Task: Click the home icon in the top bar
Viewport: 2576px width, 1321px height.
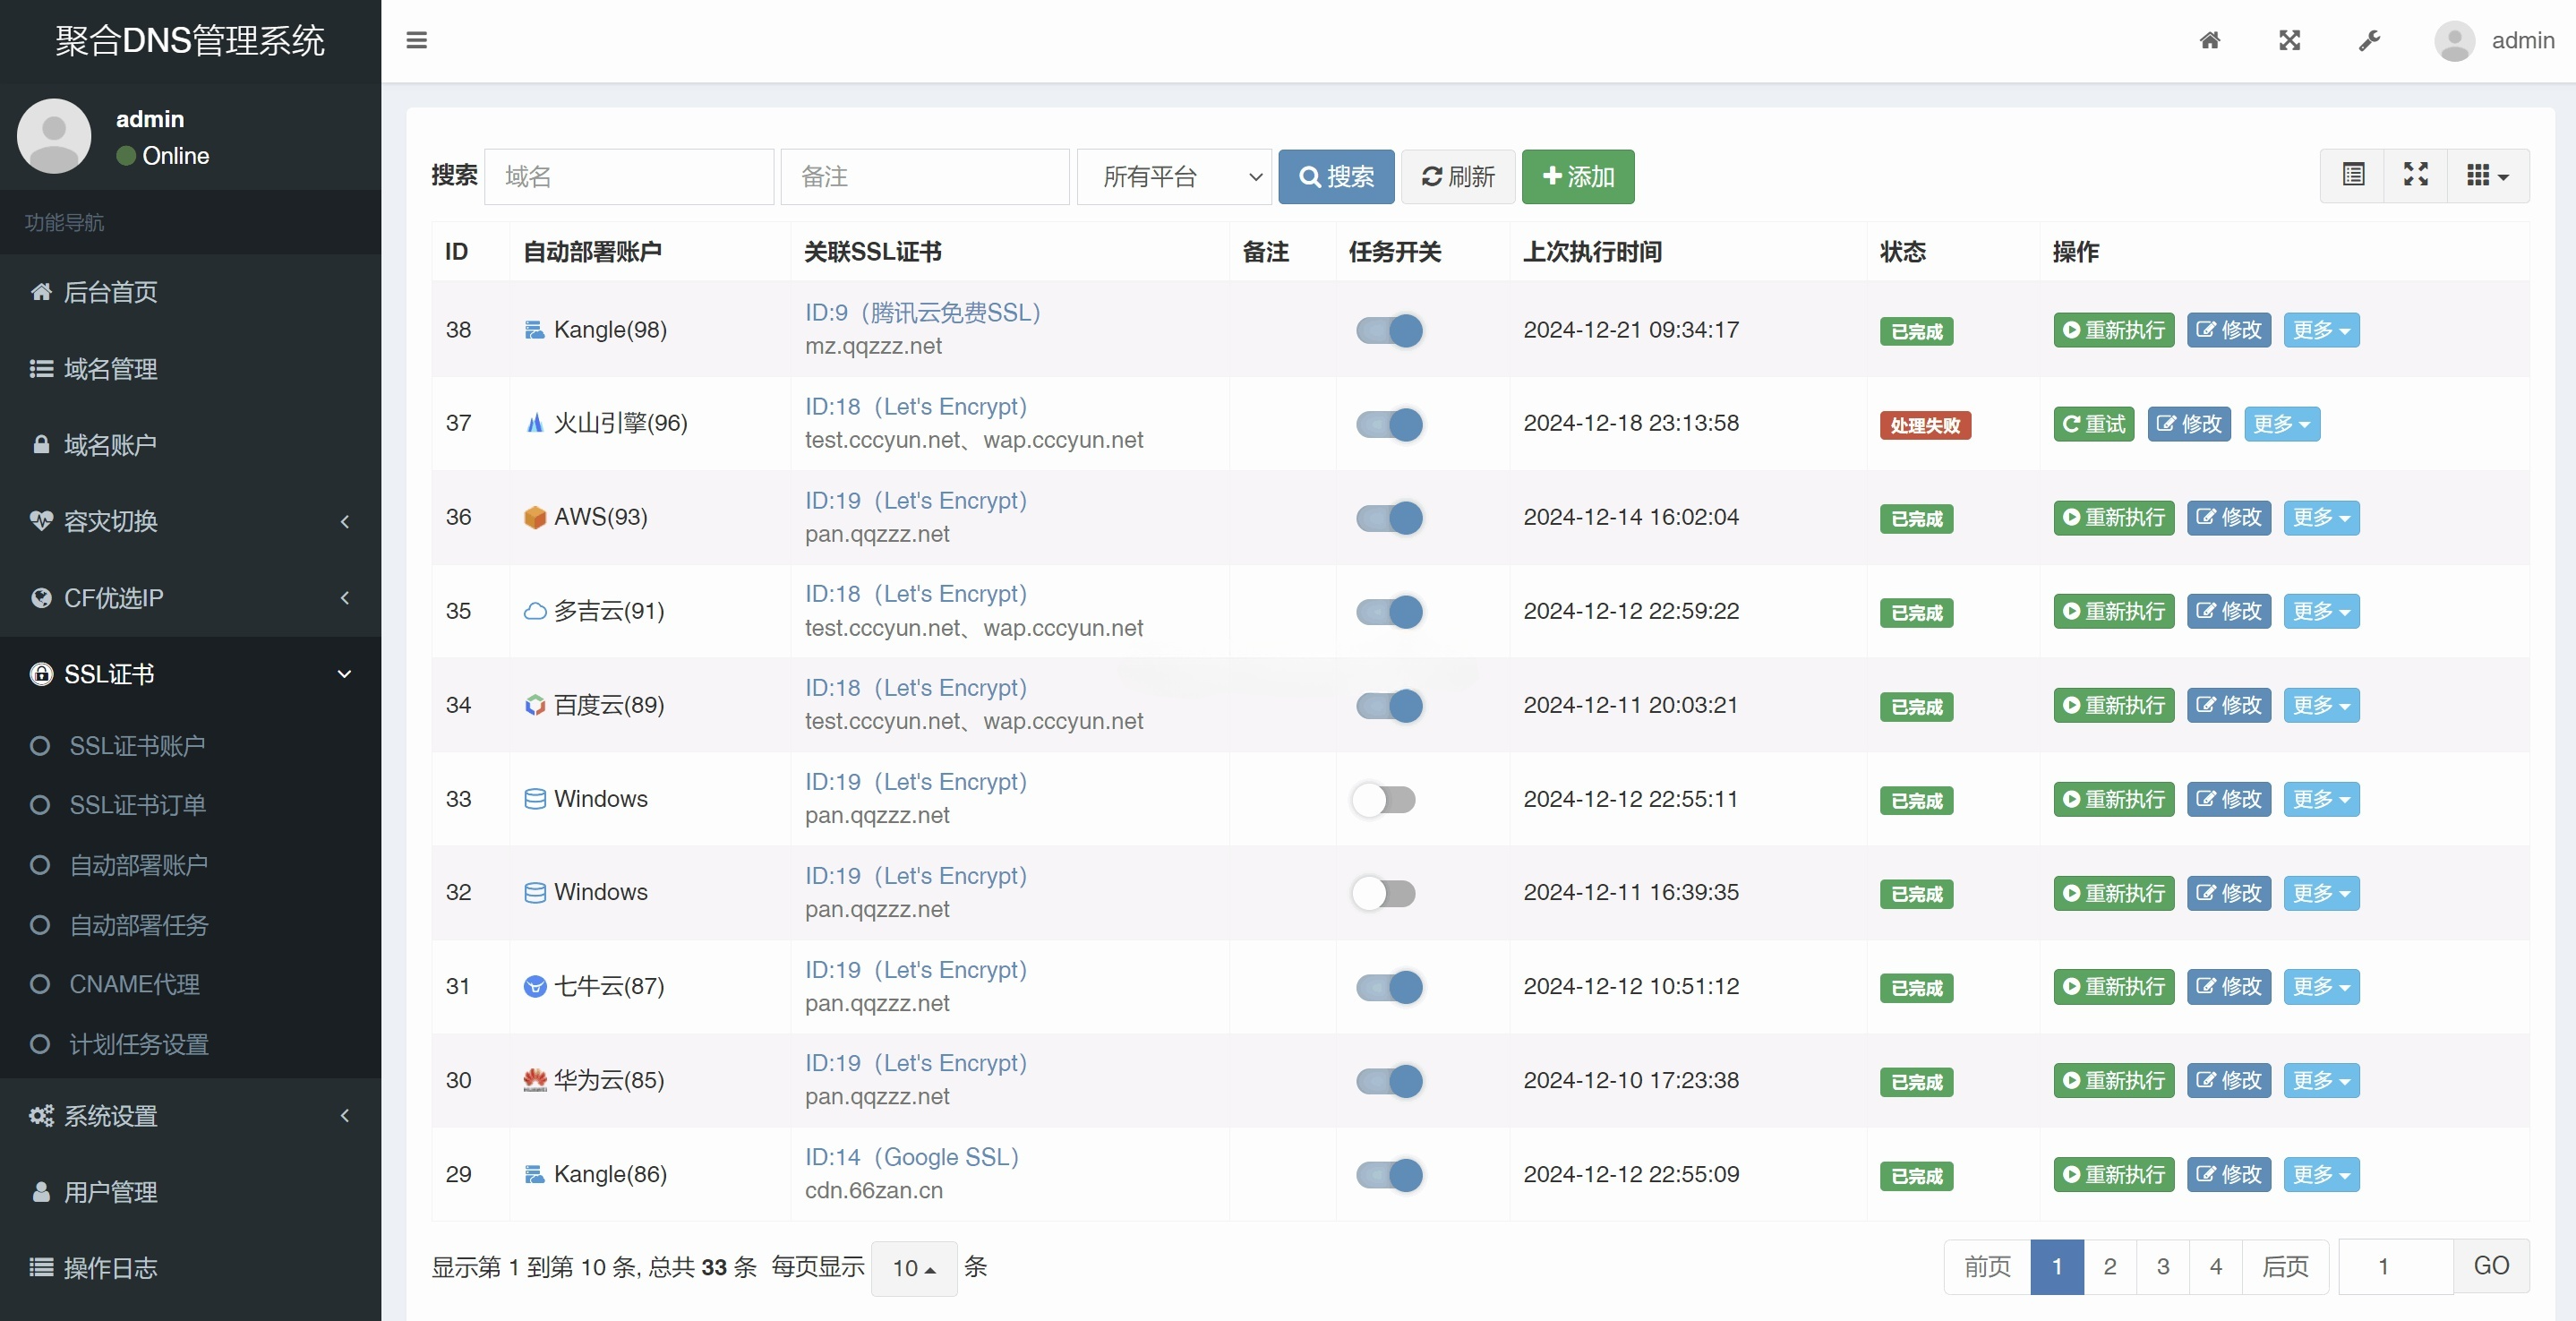Action: click(2210, 41)
